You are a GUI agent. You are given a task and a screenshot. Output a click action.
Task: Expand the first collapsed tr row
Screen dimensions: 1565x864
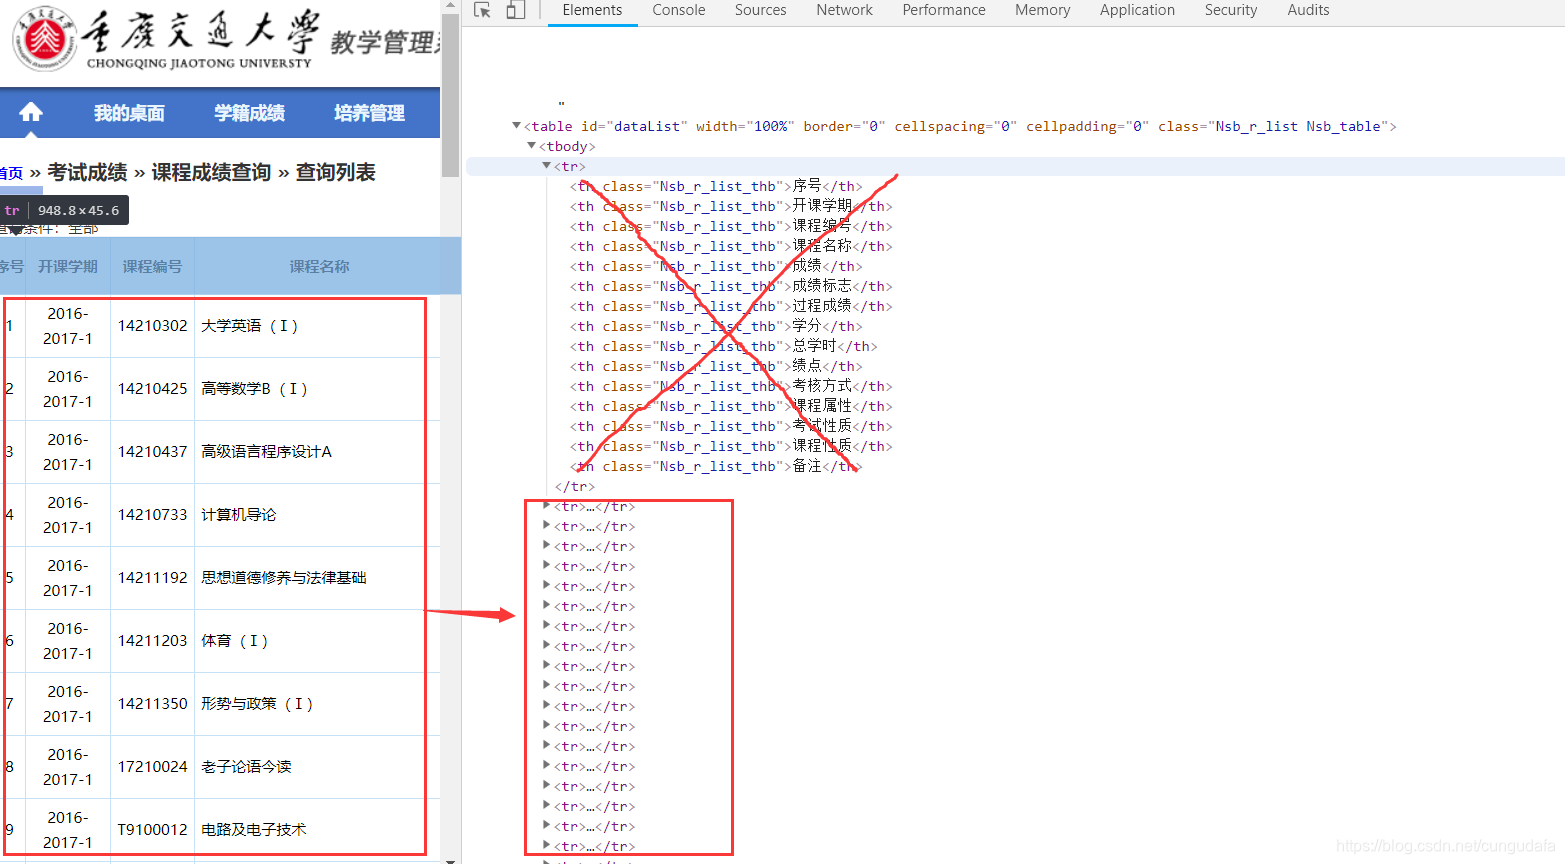pos(546,506)
